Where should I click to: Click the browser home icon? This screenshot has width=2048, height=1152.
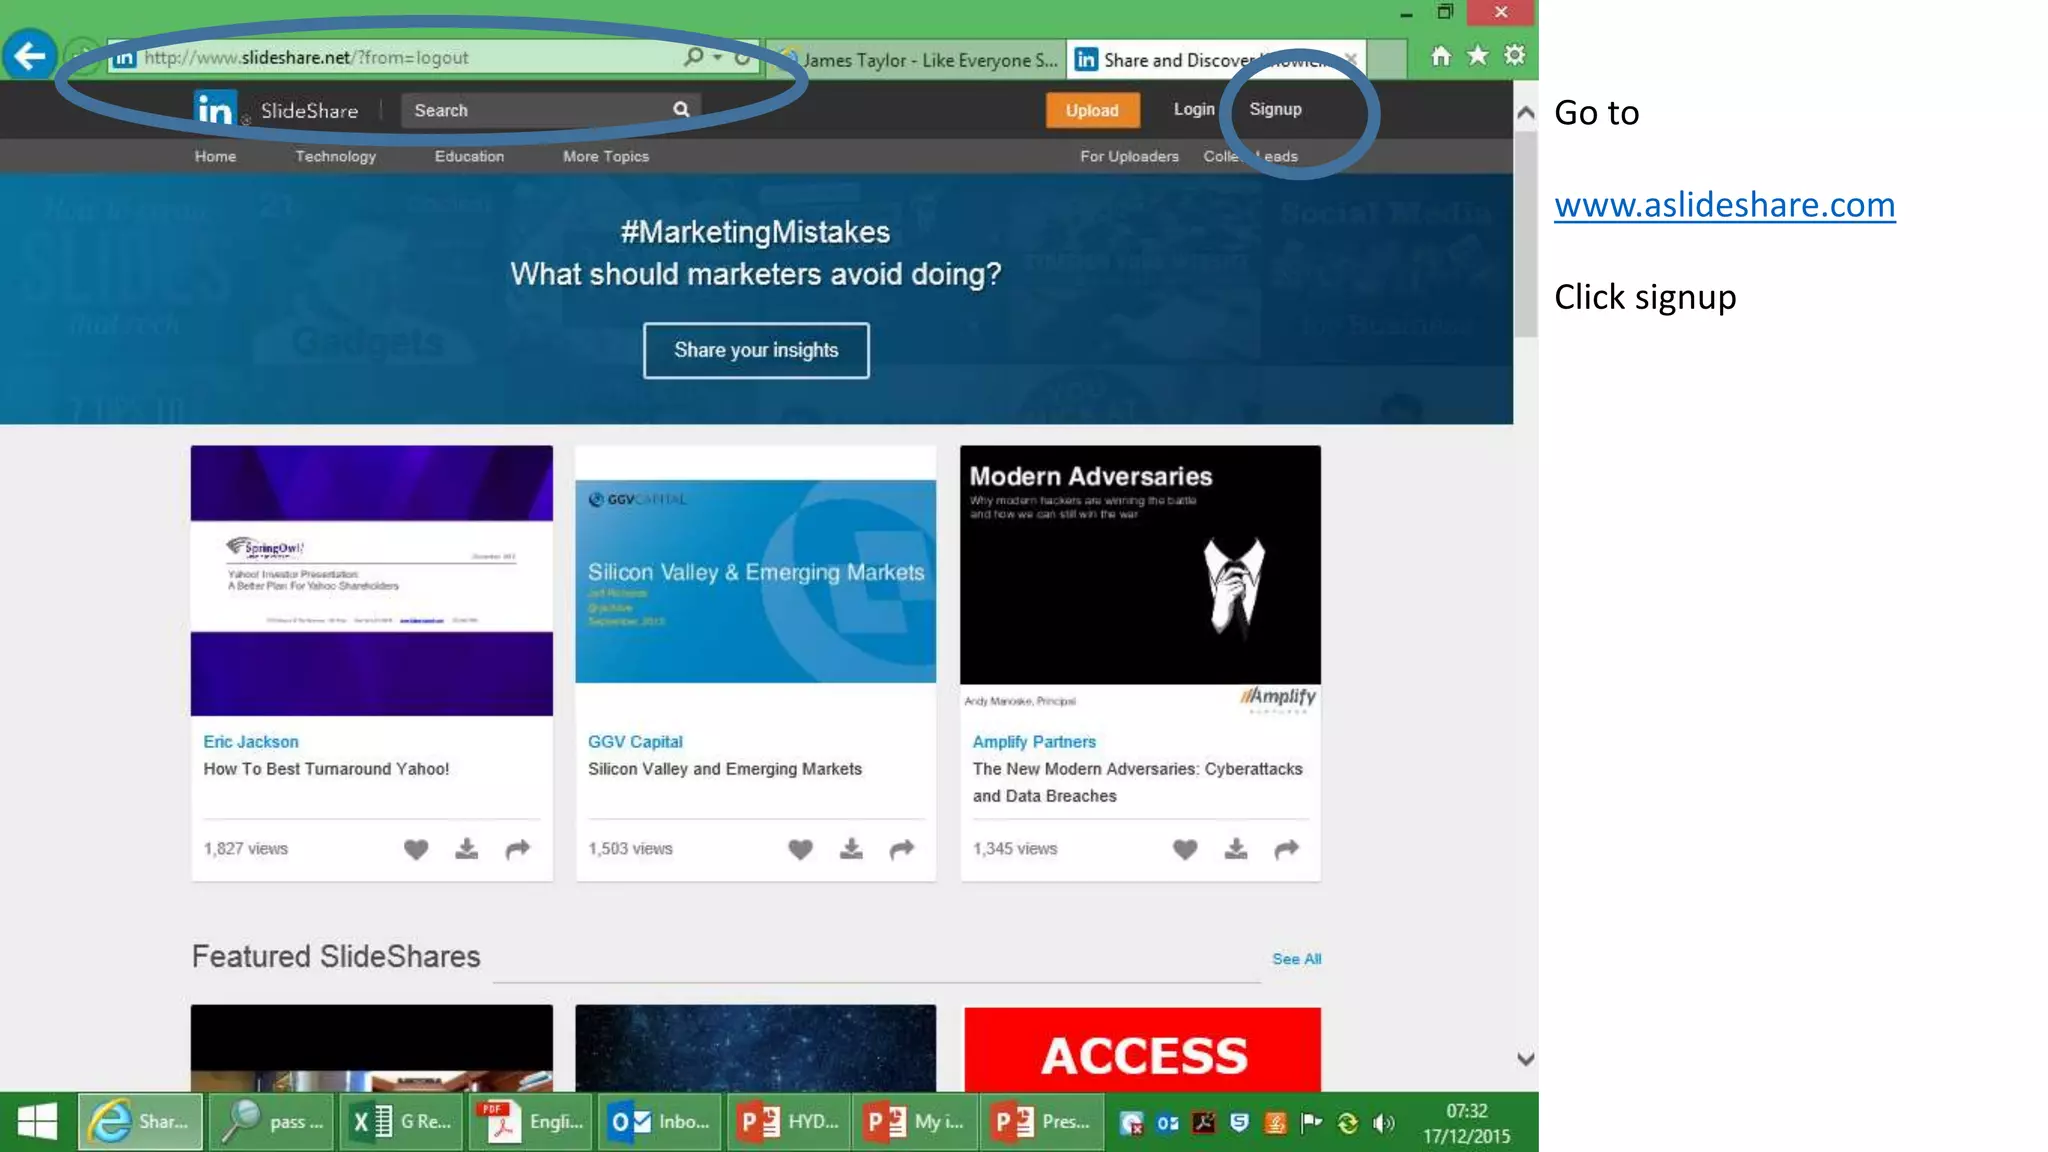click(1440, 56)
